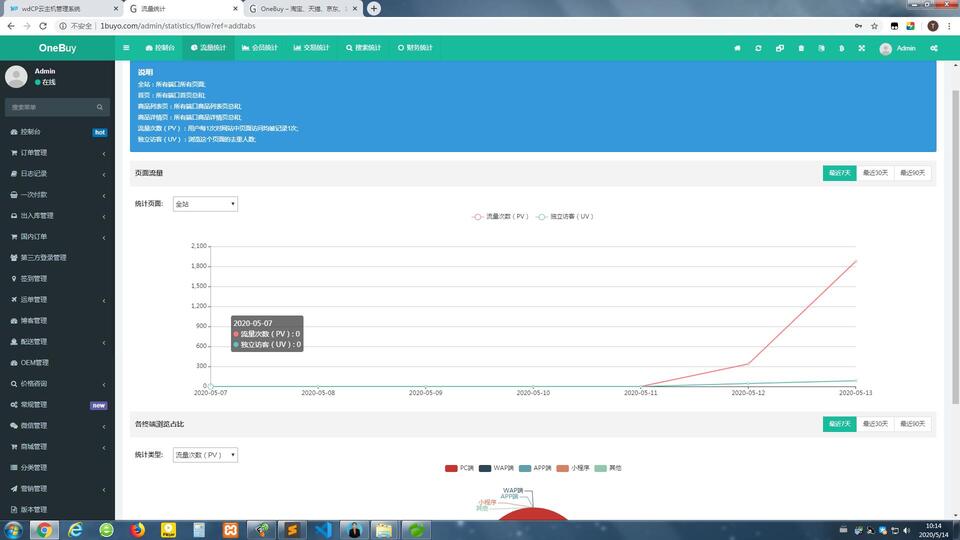Expand the 出入库管理 sidebar menu
Viewport: 960px width, 540px height.
tap(58, 216)
